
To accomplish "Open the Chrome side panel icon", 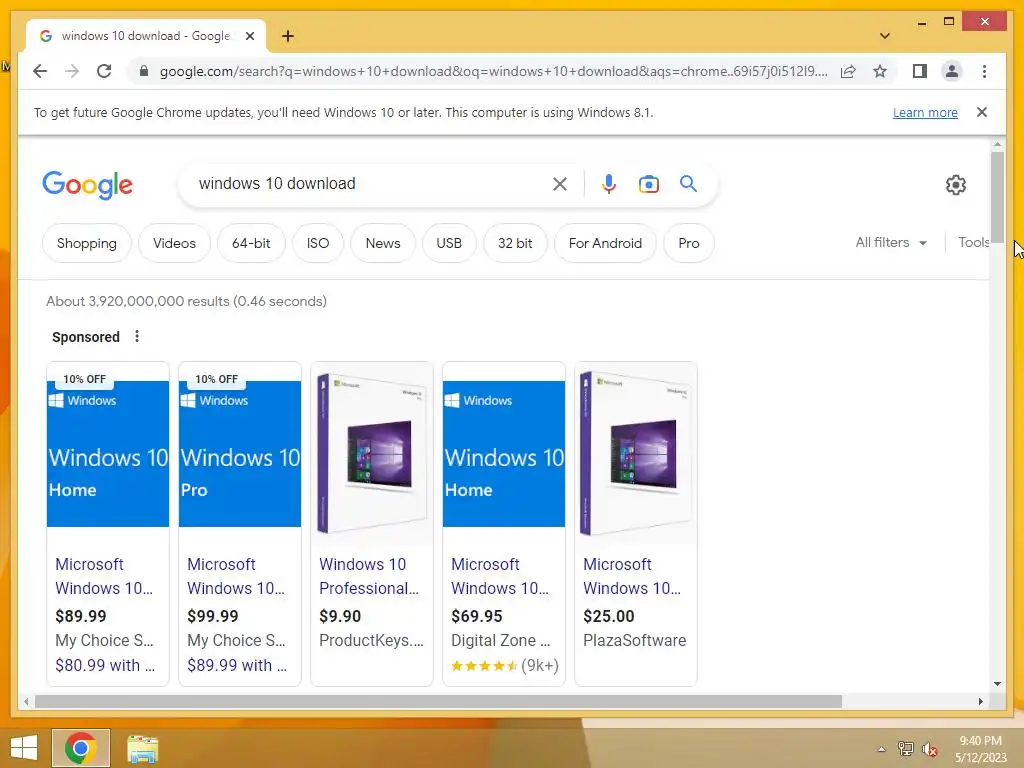I will coord(920,71).
